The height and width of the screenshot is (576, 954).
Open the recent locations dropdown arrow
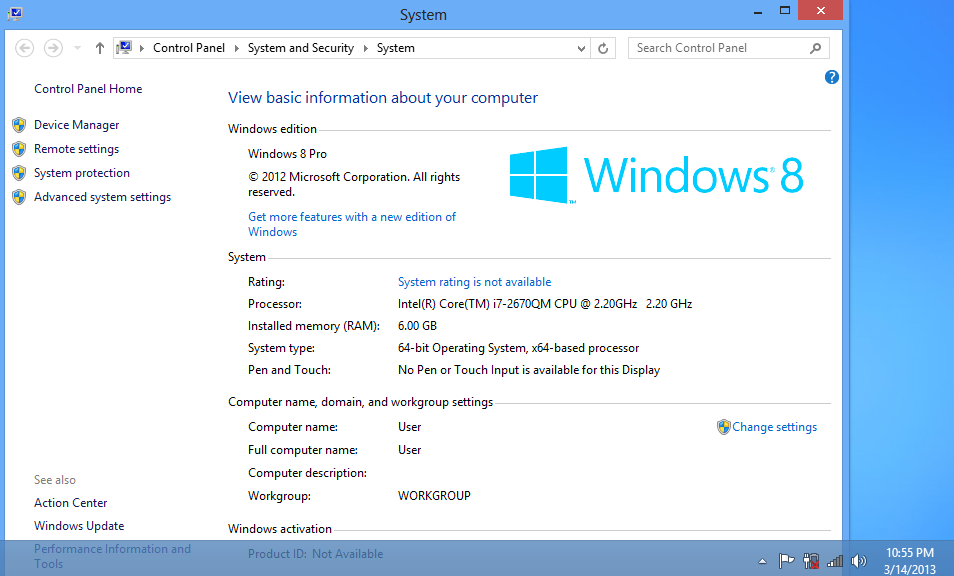coord(77,48)
